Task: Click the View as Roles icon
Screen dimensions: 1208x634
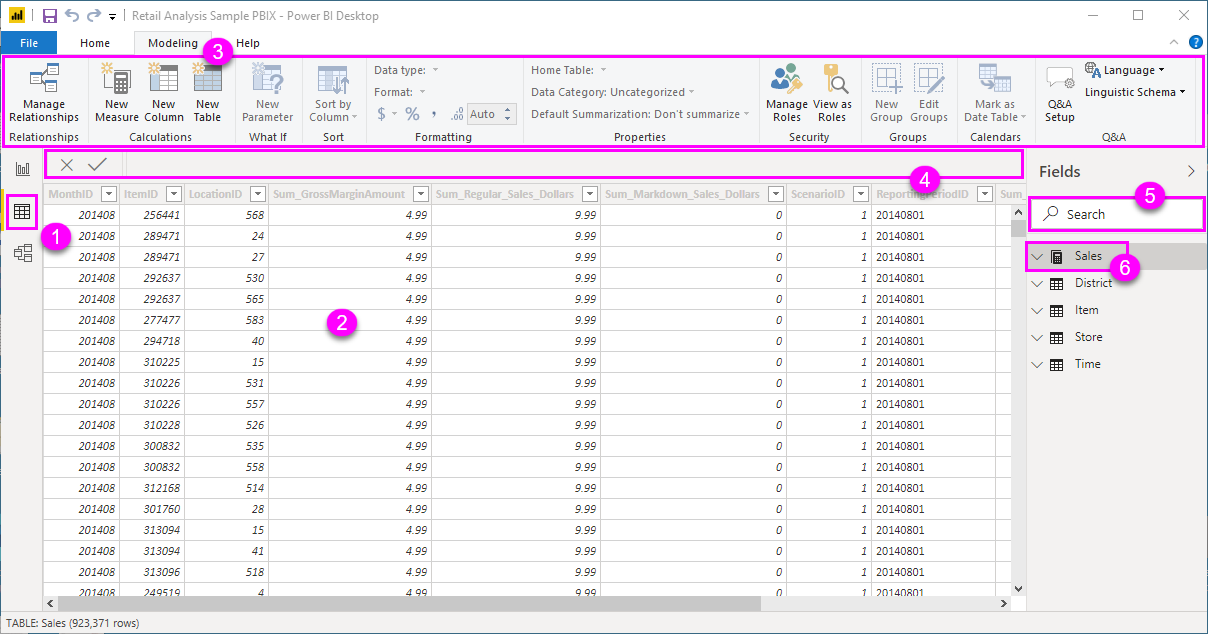Action: point(832,92)
